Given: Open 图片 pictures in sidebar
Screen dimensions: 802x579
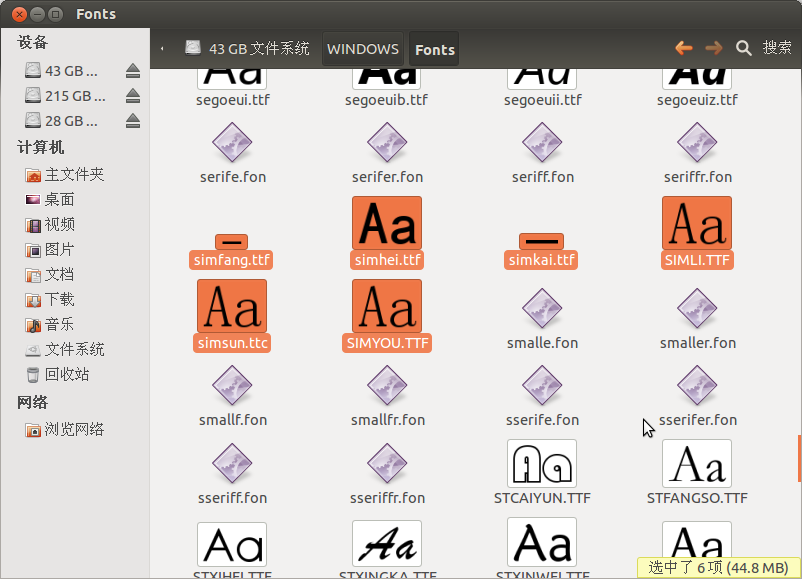Looking at the screenshot, I should pos(50,250).
